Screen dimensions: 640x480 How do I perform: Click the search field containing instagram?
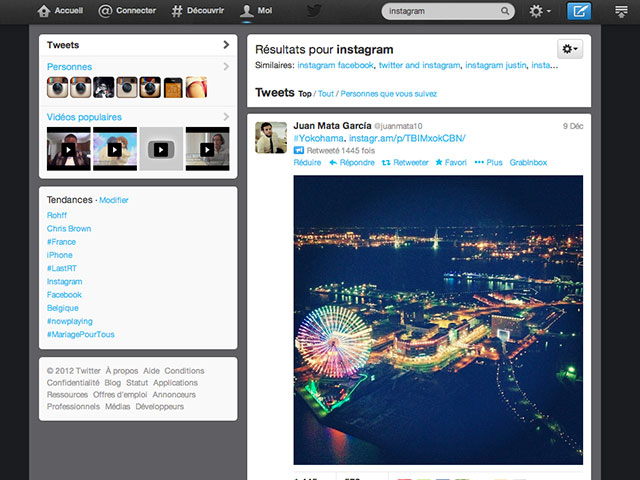click(448, 11)
